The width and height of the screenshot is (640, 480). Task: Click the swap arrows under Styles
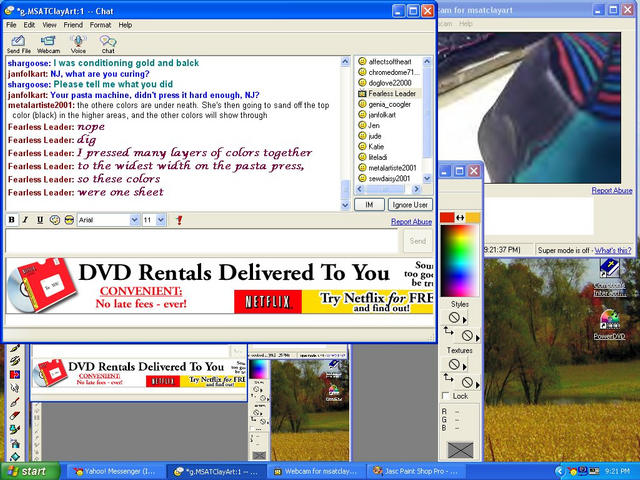tap(449, 331)
